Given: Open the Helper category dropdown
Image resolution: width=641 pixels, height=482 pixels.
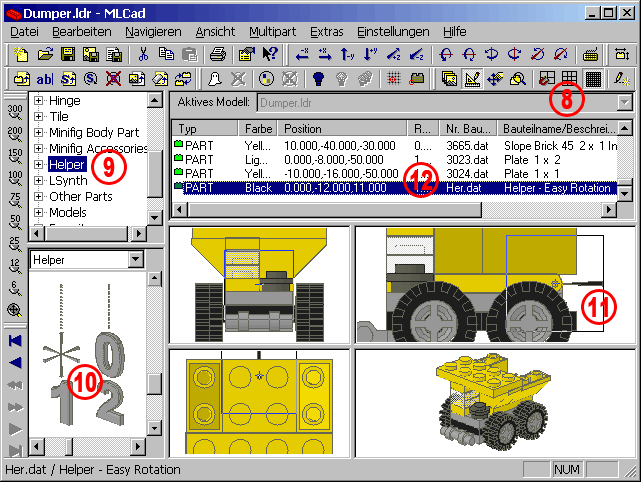Looking at the screenshot, I should click(x=136, y=259).
